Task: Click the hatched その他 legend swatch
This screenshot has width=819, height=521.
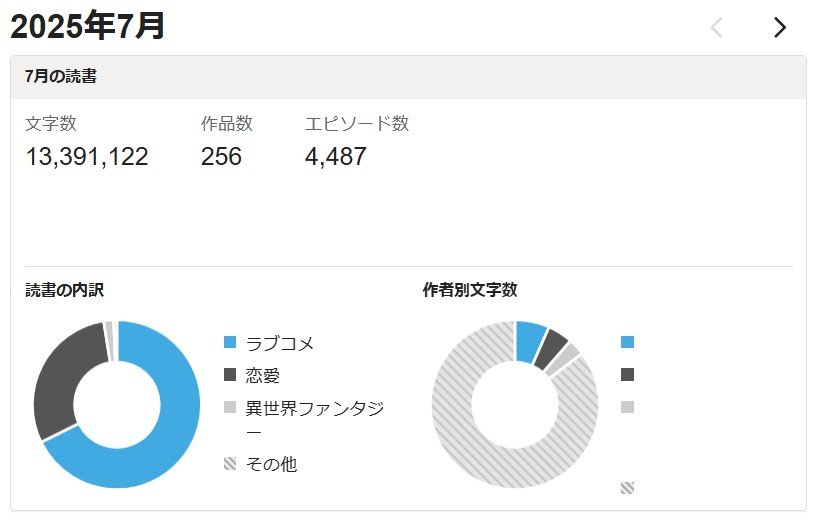Action: coord(231,464)
